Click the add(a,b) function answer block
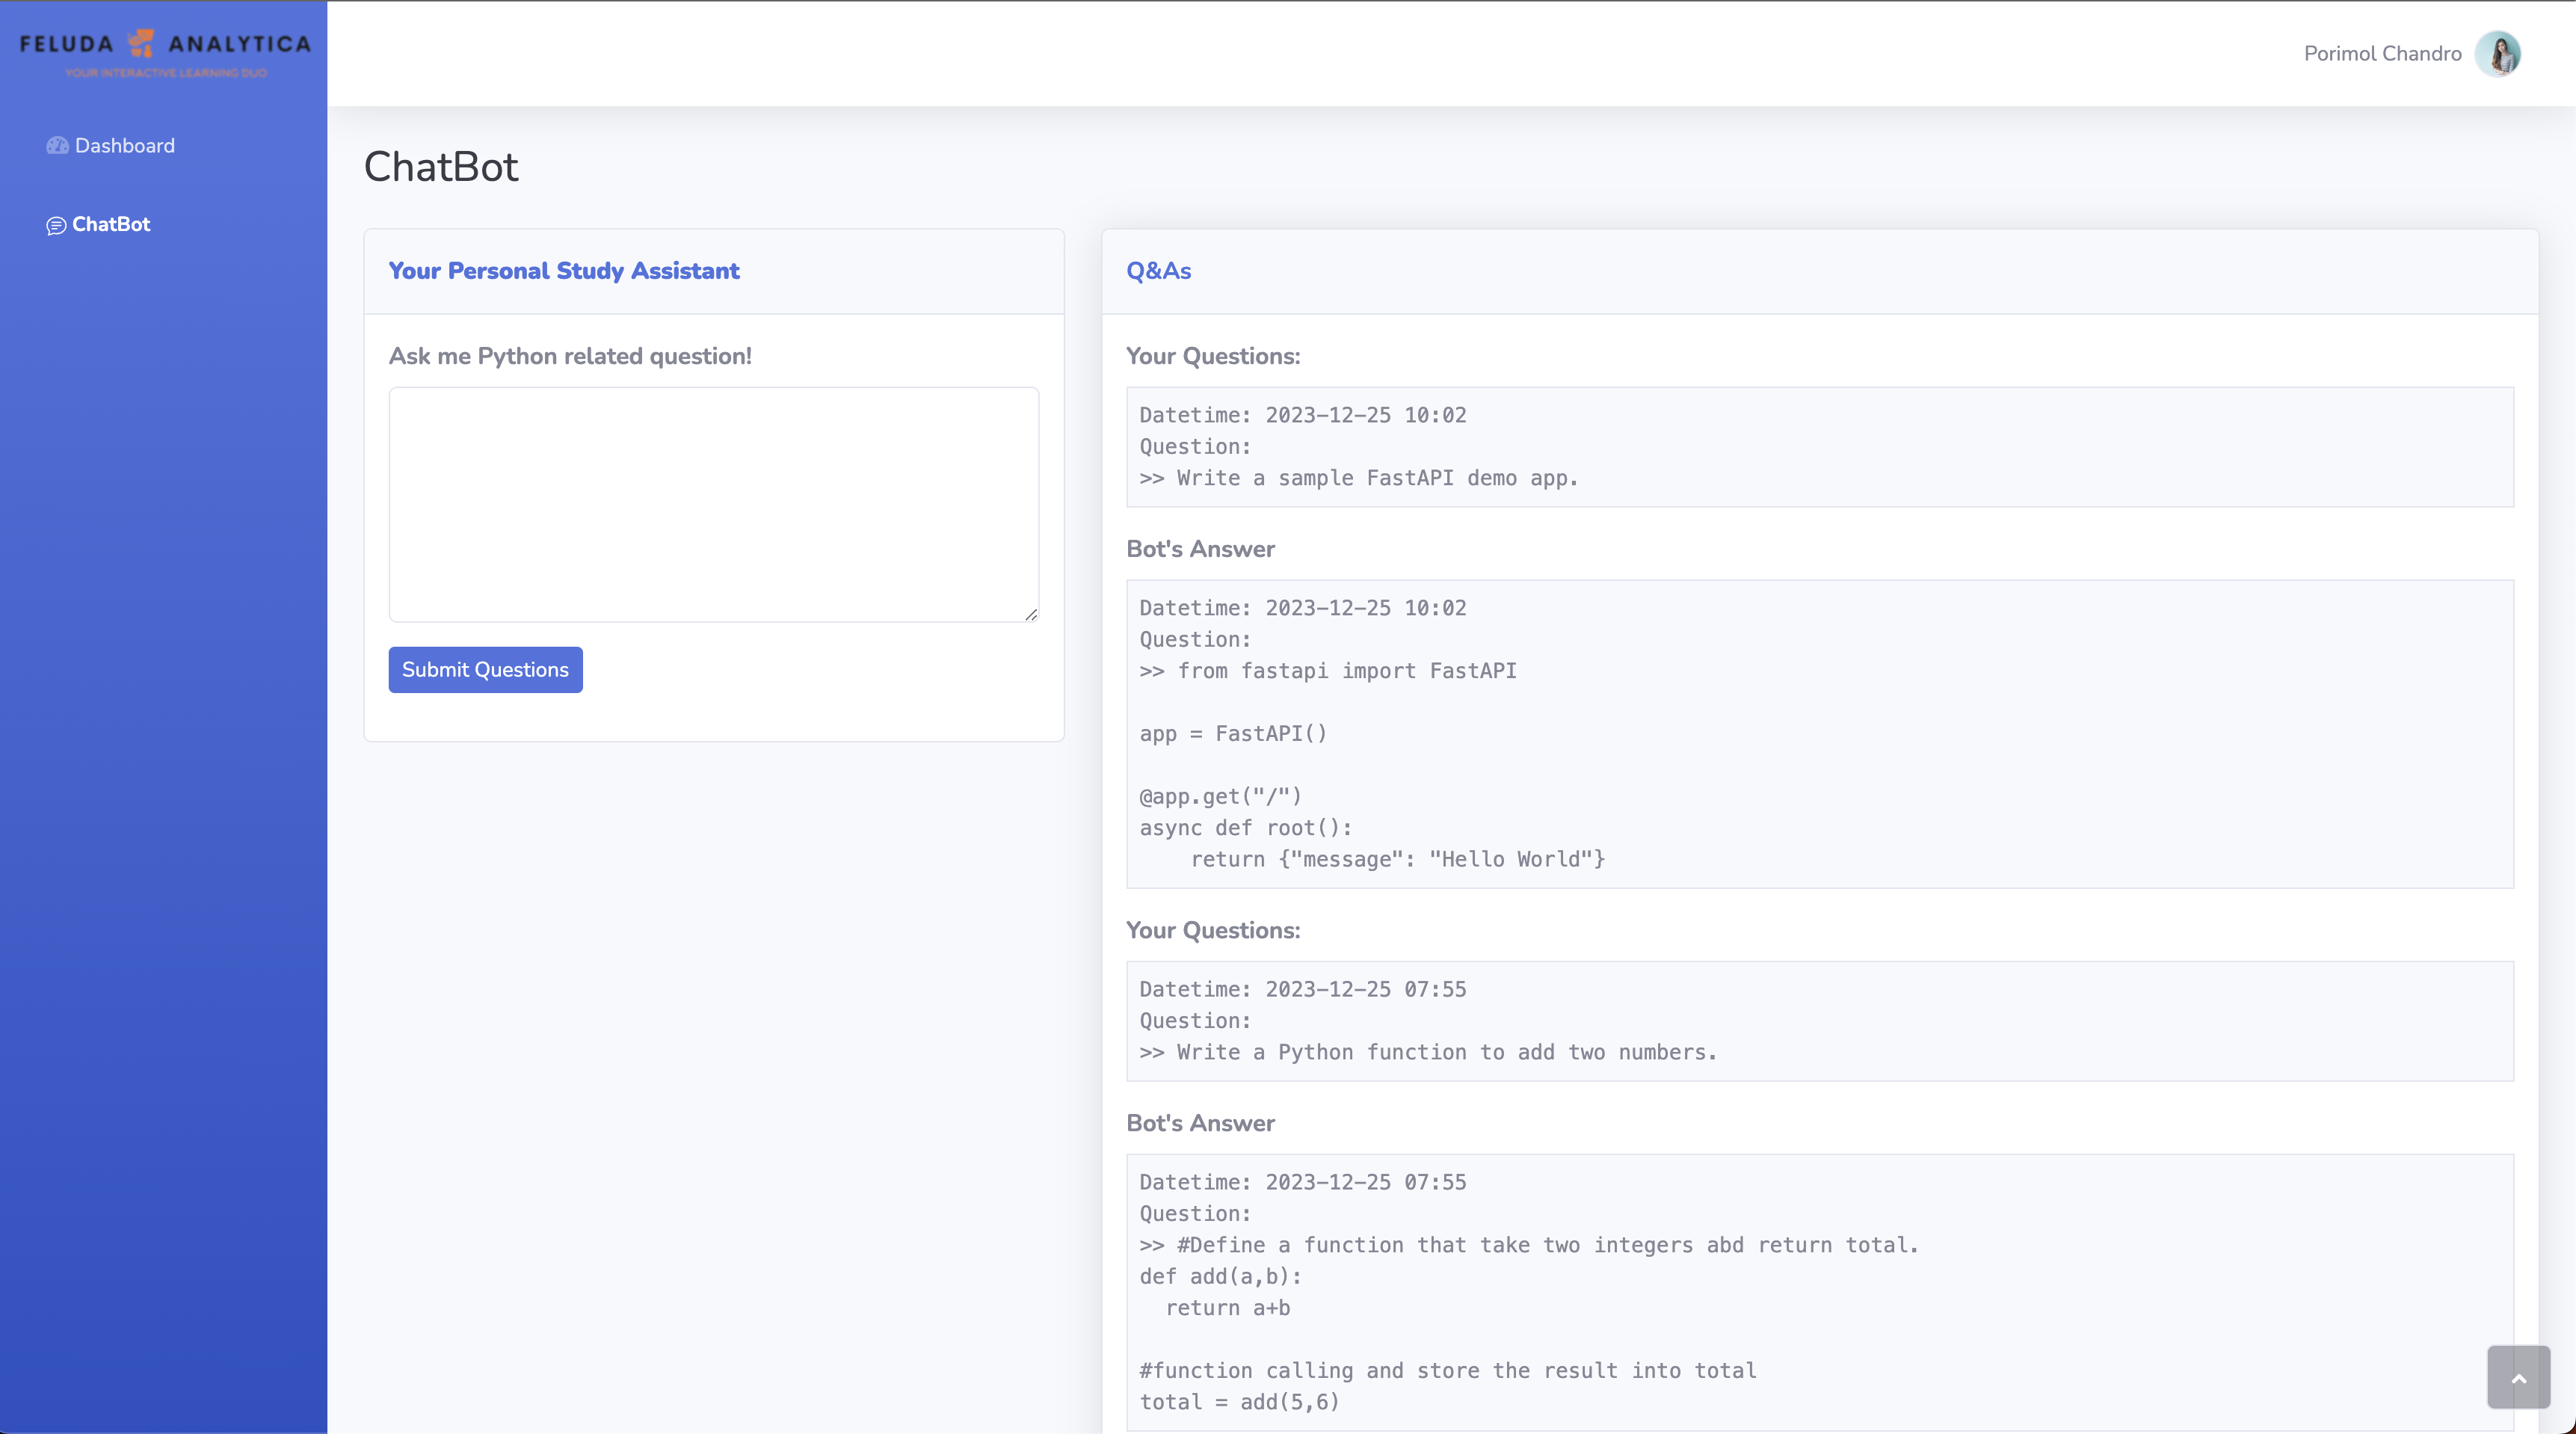The height and width of the screenshot is (1434, 2576). click(1819, 1291)
